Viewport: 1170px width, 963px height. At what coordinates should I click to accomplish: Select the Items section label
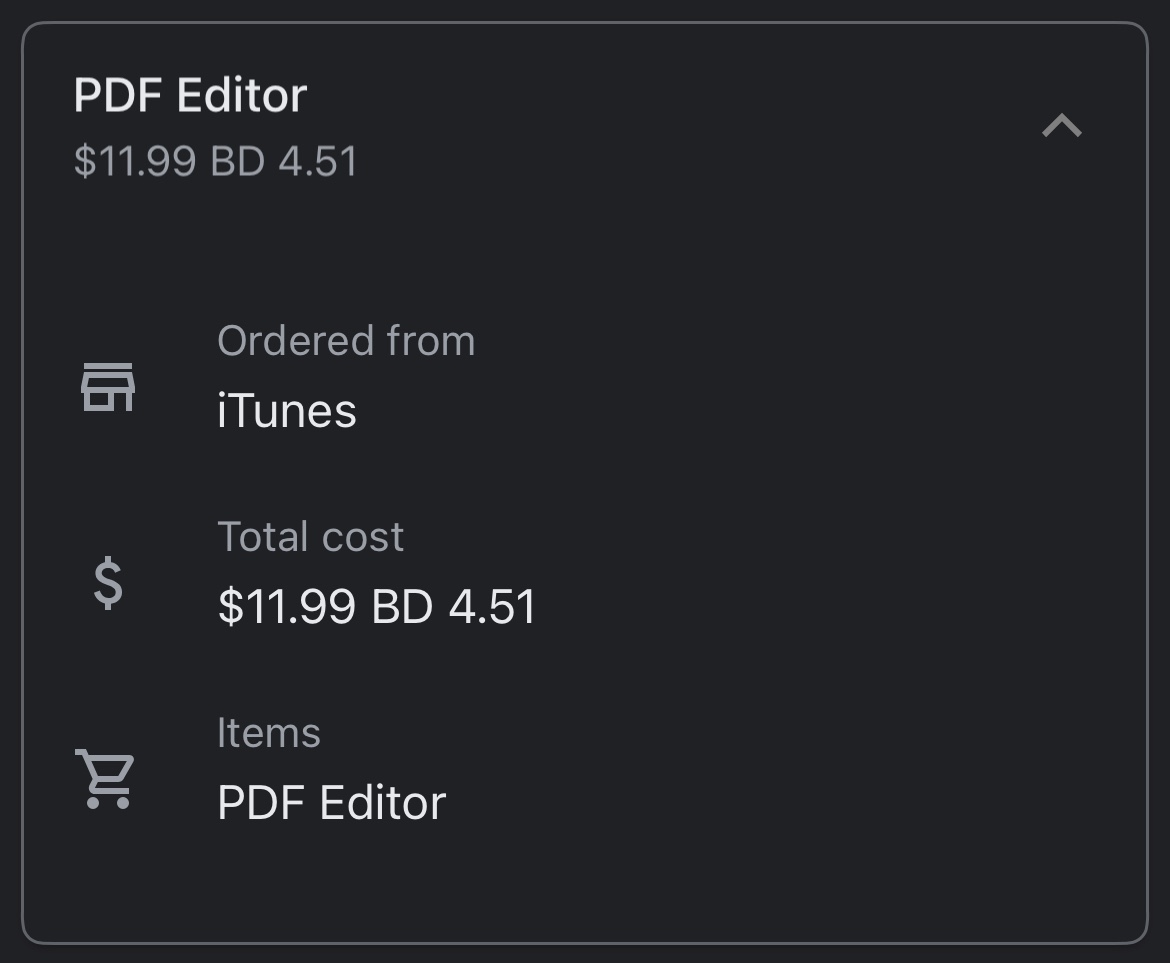[269, 732]
